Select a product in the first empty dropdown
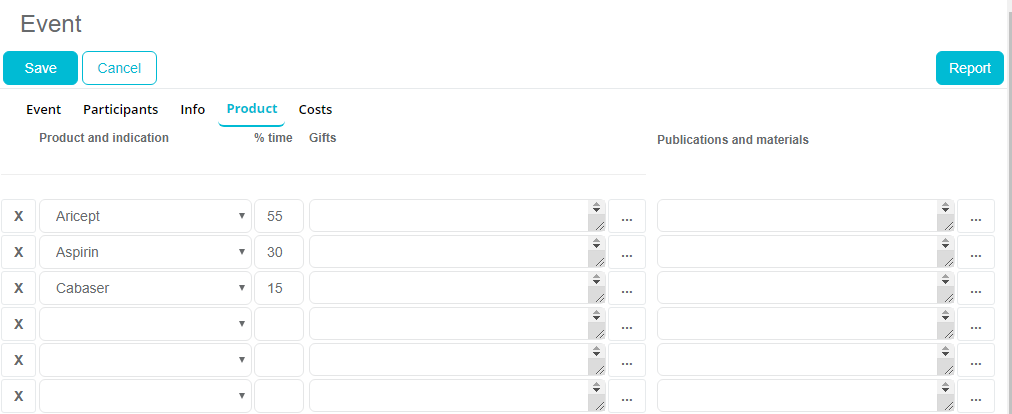1012x414 pixels. click(x=145, y=324)
